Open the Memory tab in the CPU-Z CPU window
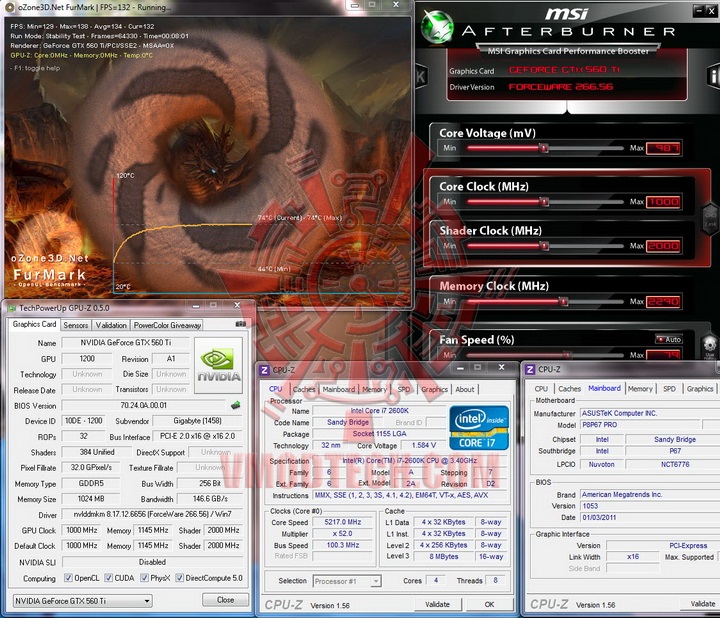The image size is (720, 618). (374, 389)
